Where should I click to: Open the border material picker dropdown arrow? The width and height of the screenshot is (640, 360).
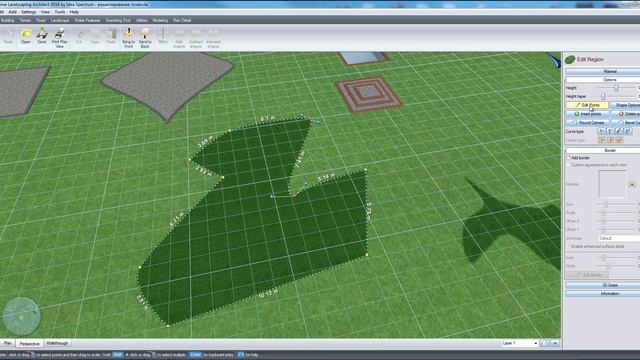pyautogui.click(x=632, y=184)
